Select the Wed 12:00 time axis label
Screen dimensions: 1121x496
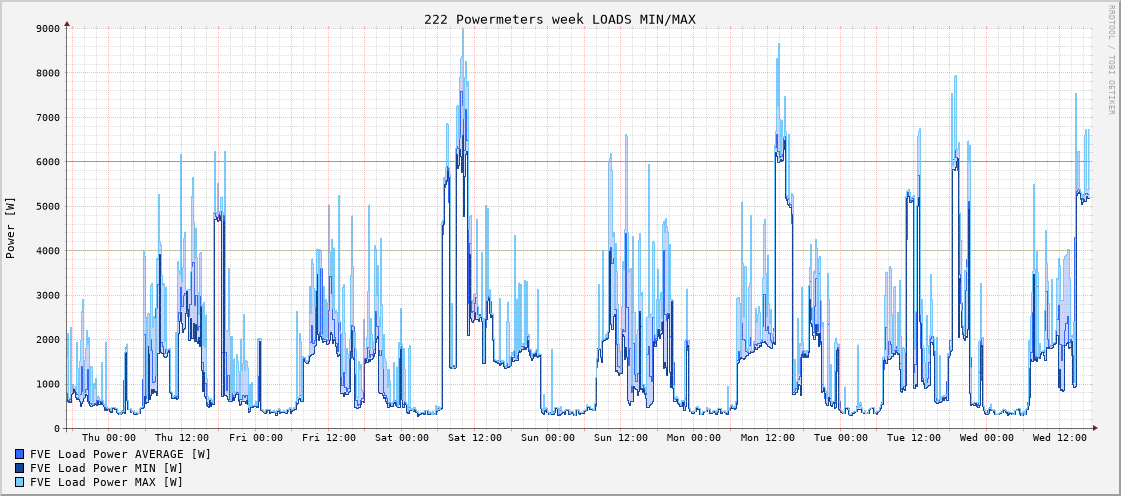1060,438
